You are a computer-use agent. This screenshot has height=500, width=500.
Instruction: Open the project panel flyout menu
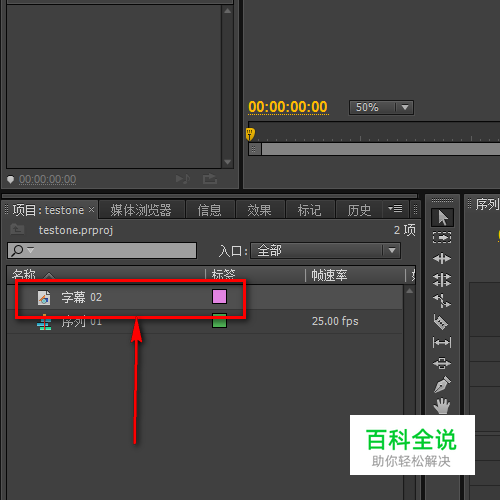(395, 209)
